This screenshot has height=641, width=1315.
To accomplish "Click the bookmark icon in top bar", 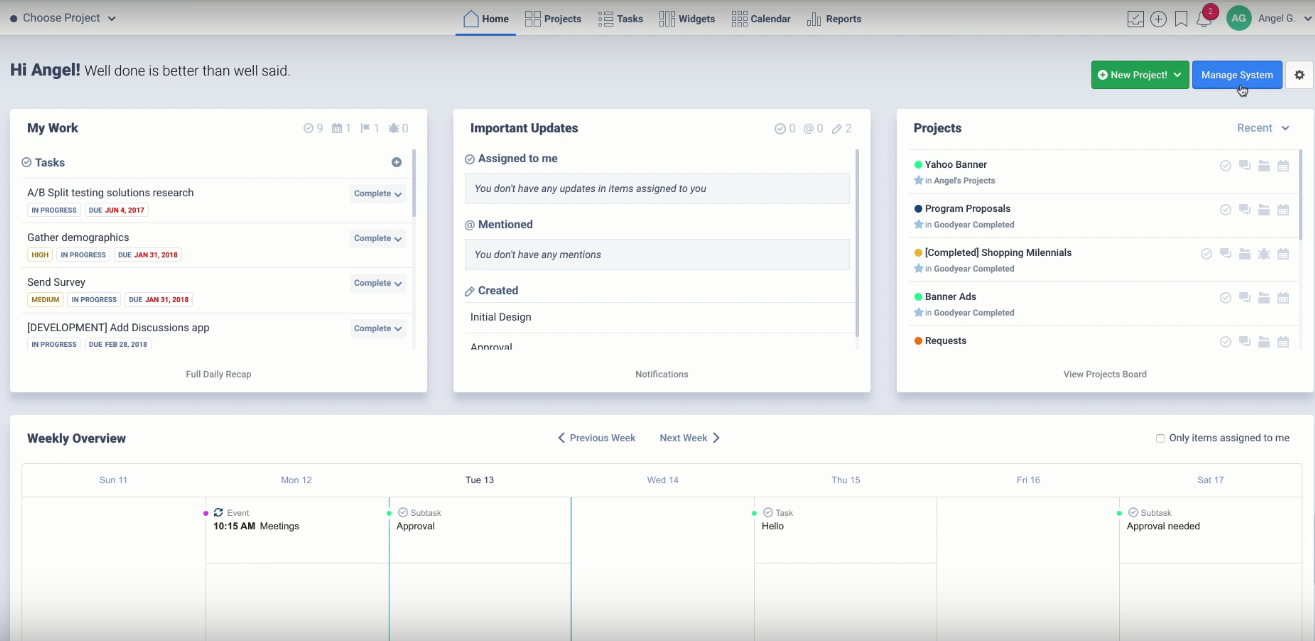I will [1181, 19].
